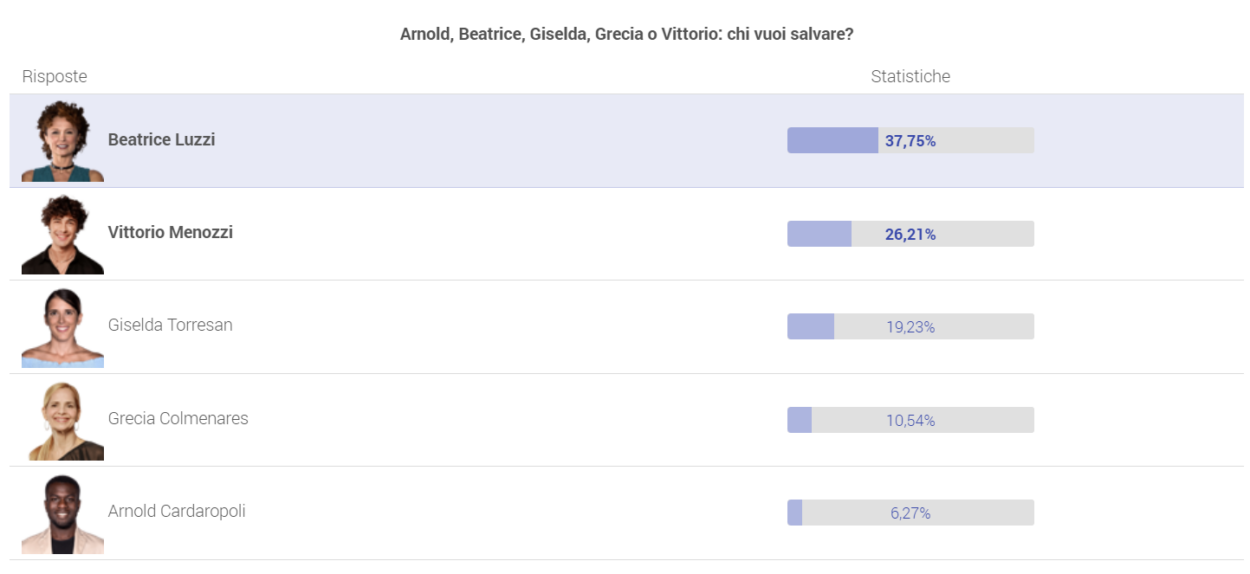Select the Arnold Cardaropoli name label
This screenshot has width=1250, height=574.
pos(177,511)
